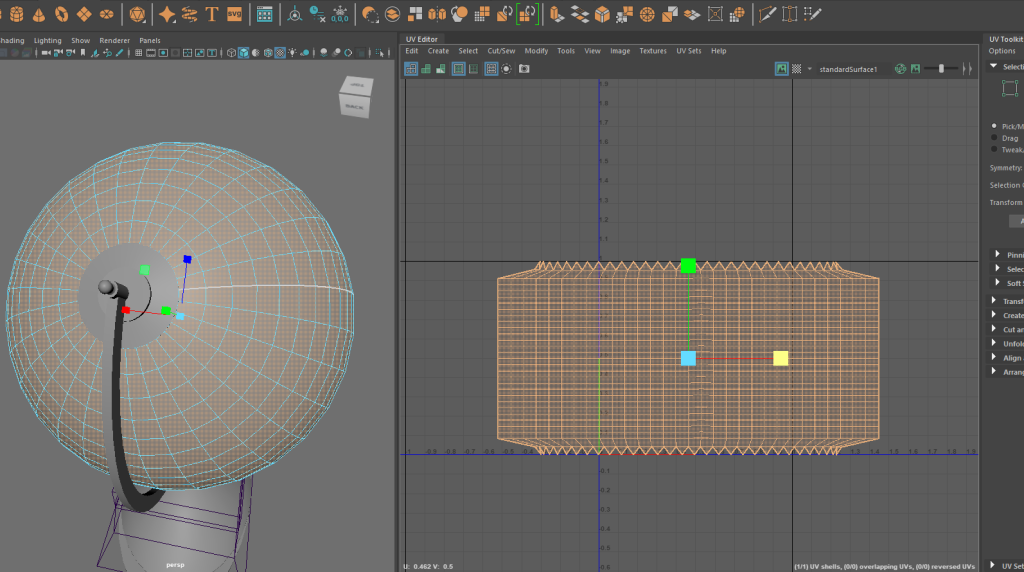Select the Quad Draw pencil tool
Image resolution: width=1024 pixels, height=572 pixels.
tap(812, 14)
